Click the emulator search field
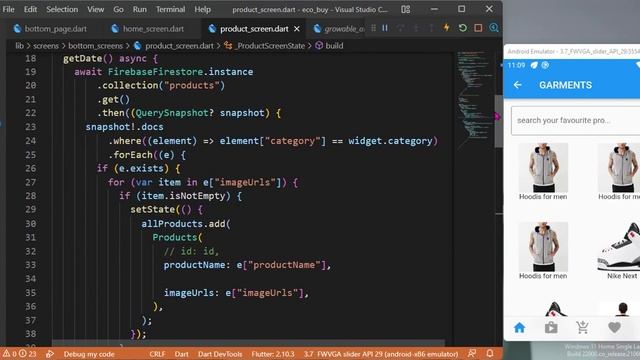Image resolution: width=640 pixels, height=360 pixels. coord(576,120)
